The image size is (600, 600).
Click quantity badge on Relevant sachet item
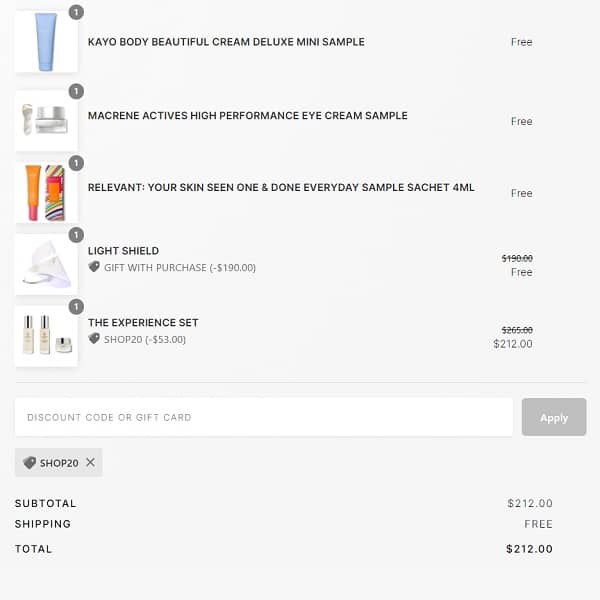pos(77,163)
